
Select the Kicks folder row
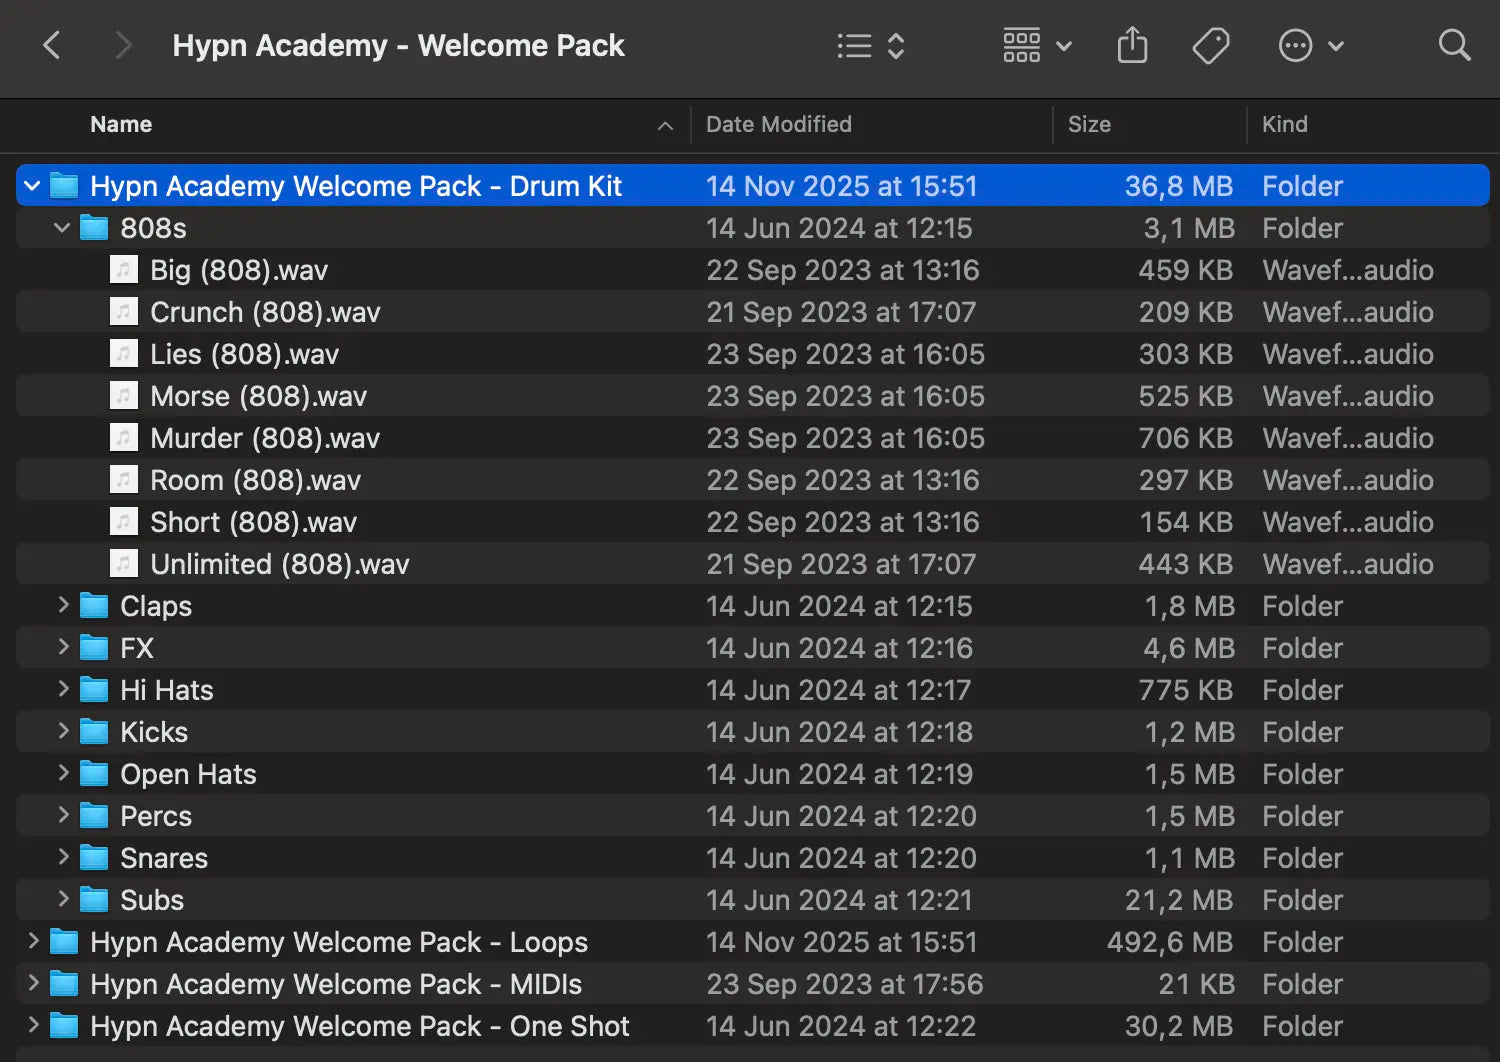pos(154,731)
